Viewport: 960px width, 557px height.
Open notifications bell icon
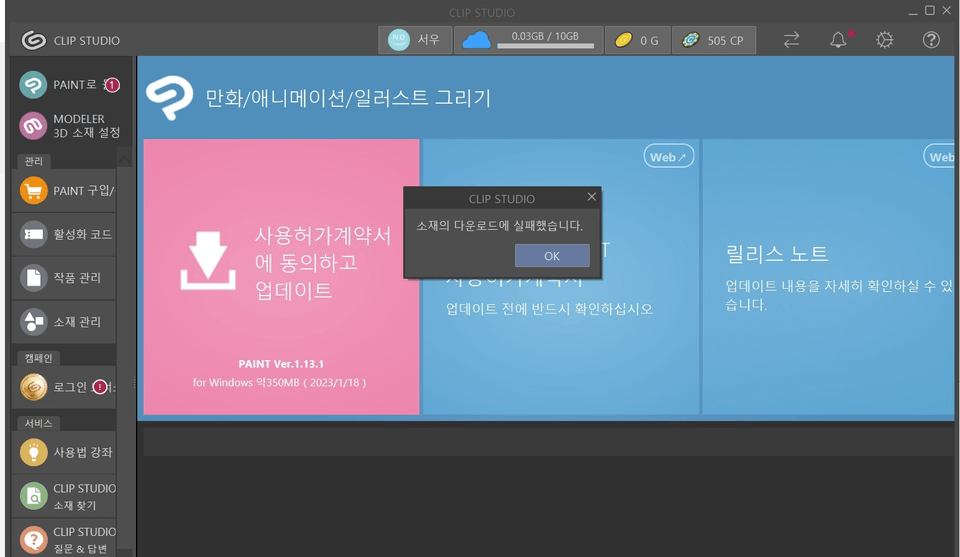tap(838, 40)
